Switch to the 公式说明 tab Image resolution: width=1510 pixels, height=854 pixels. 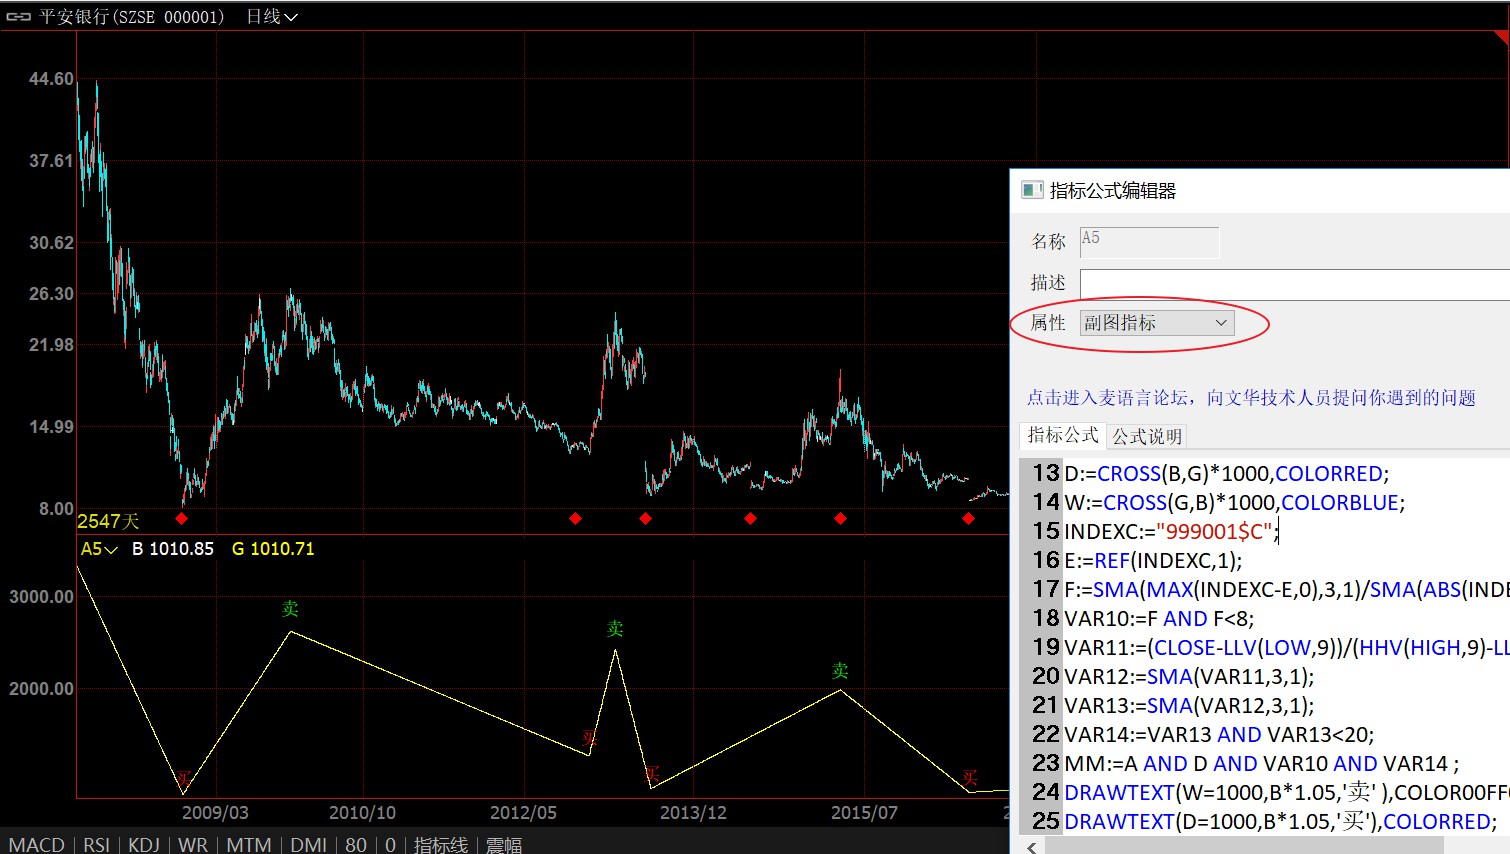pos(1147,436)
